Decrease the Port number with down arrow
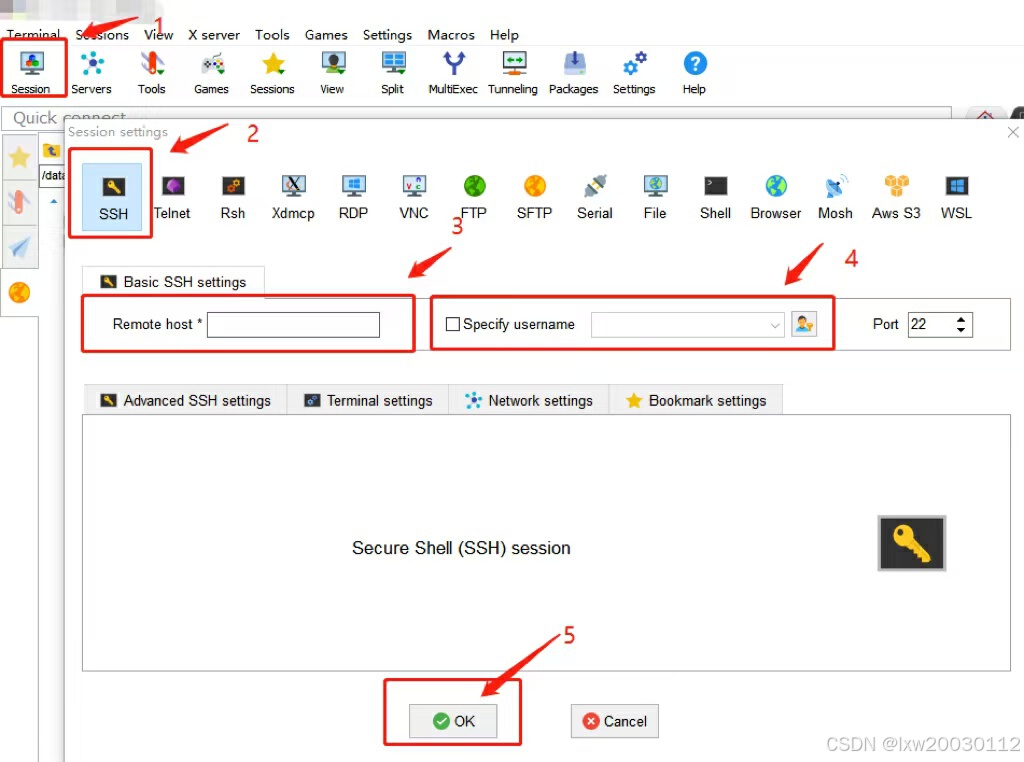1024x762 pixels. [x=961, y=330]
